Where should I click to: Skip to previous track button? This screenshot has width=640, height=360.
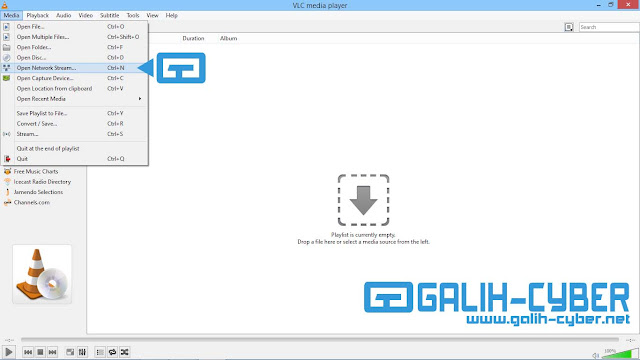click(x=28, y=352)
